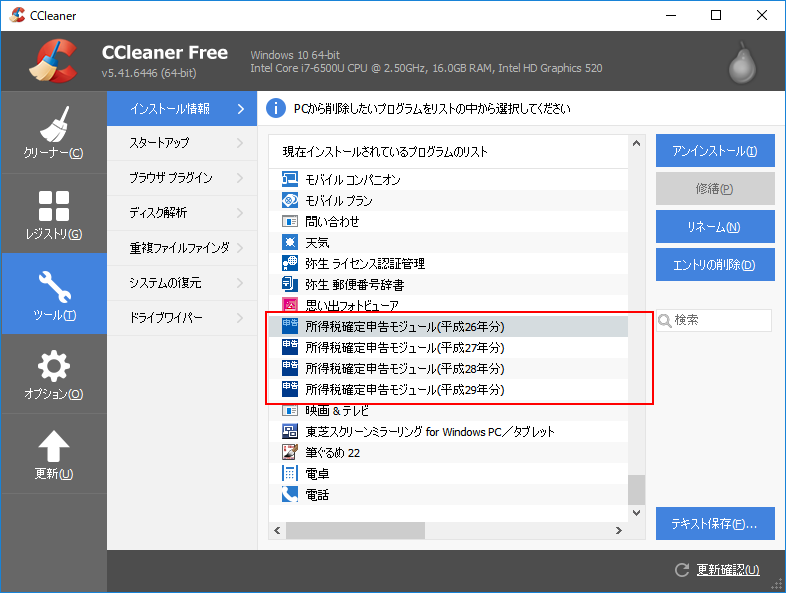786x593 pixels.
Task: Select the 映画 & テレビ row
Action: 448,411
